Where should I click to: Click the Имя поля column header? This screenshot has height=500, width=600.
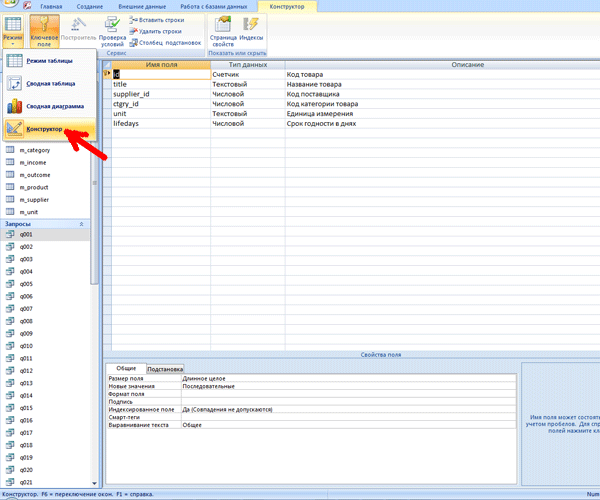point(161,65)
